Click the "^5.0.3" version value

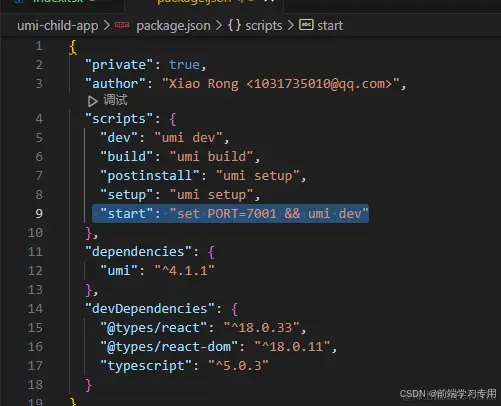click(x=238, y=366)
